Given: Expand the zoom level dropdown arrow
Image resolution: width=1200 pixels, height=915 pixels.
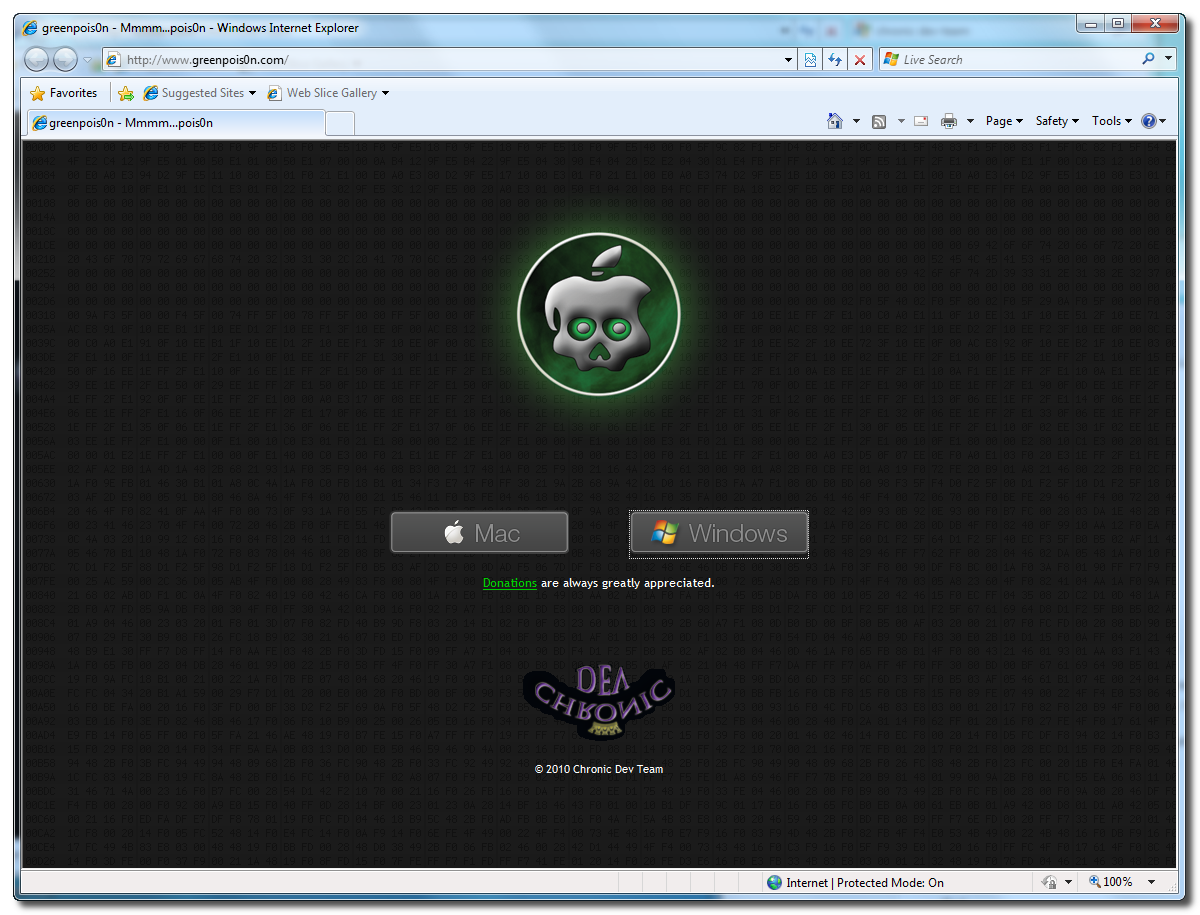Looking at the screenshot, I should [x=1151, y=882].
